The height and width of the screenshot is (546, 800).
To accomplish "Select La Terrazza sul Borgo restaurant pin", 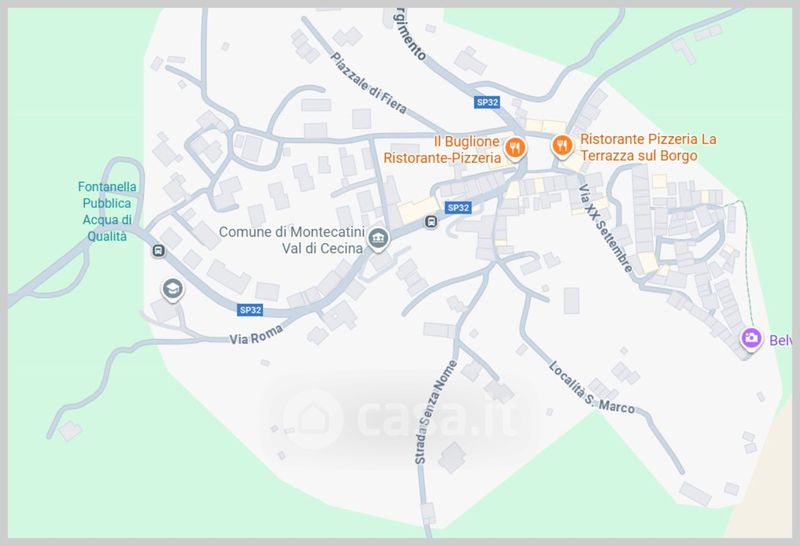I will (x=562, y=146).
